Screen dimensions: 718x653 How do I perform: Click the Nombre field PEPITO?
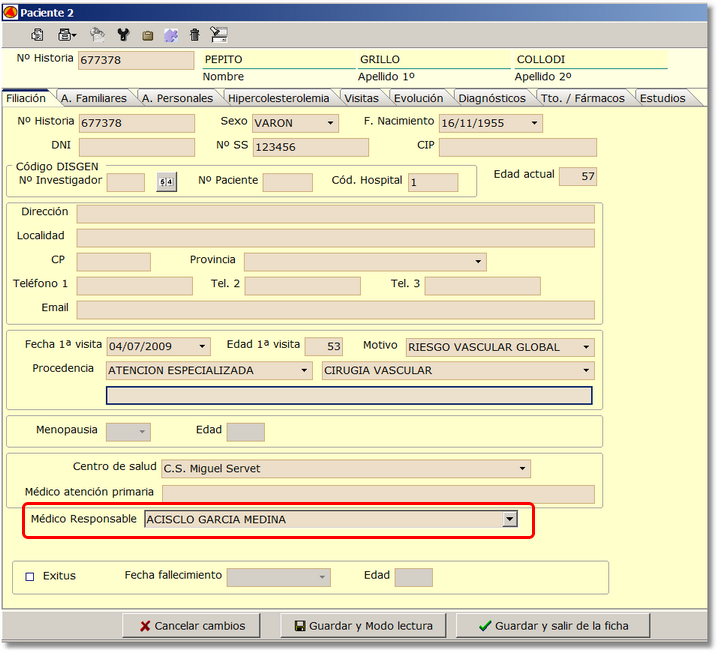click(279, 60)
